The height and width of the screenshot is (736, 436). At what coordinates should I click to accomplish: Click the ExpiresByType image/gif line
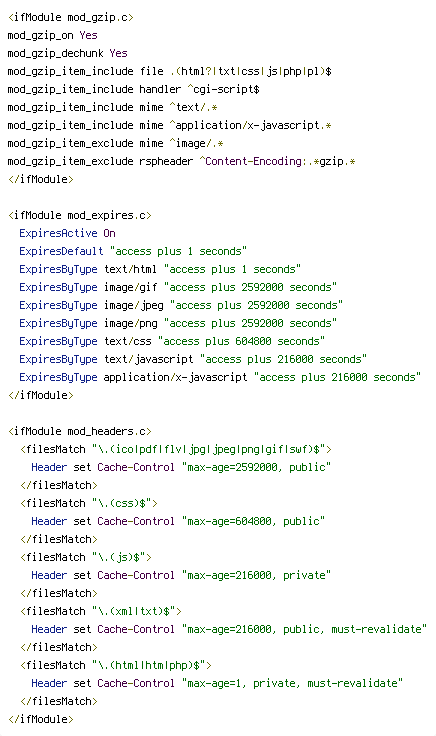(178, 287)
